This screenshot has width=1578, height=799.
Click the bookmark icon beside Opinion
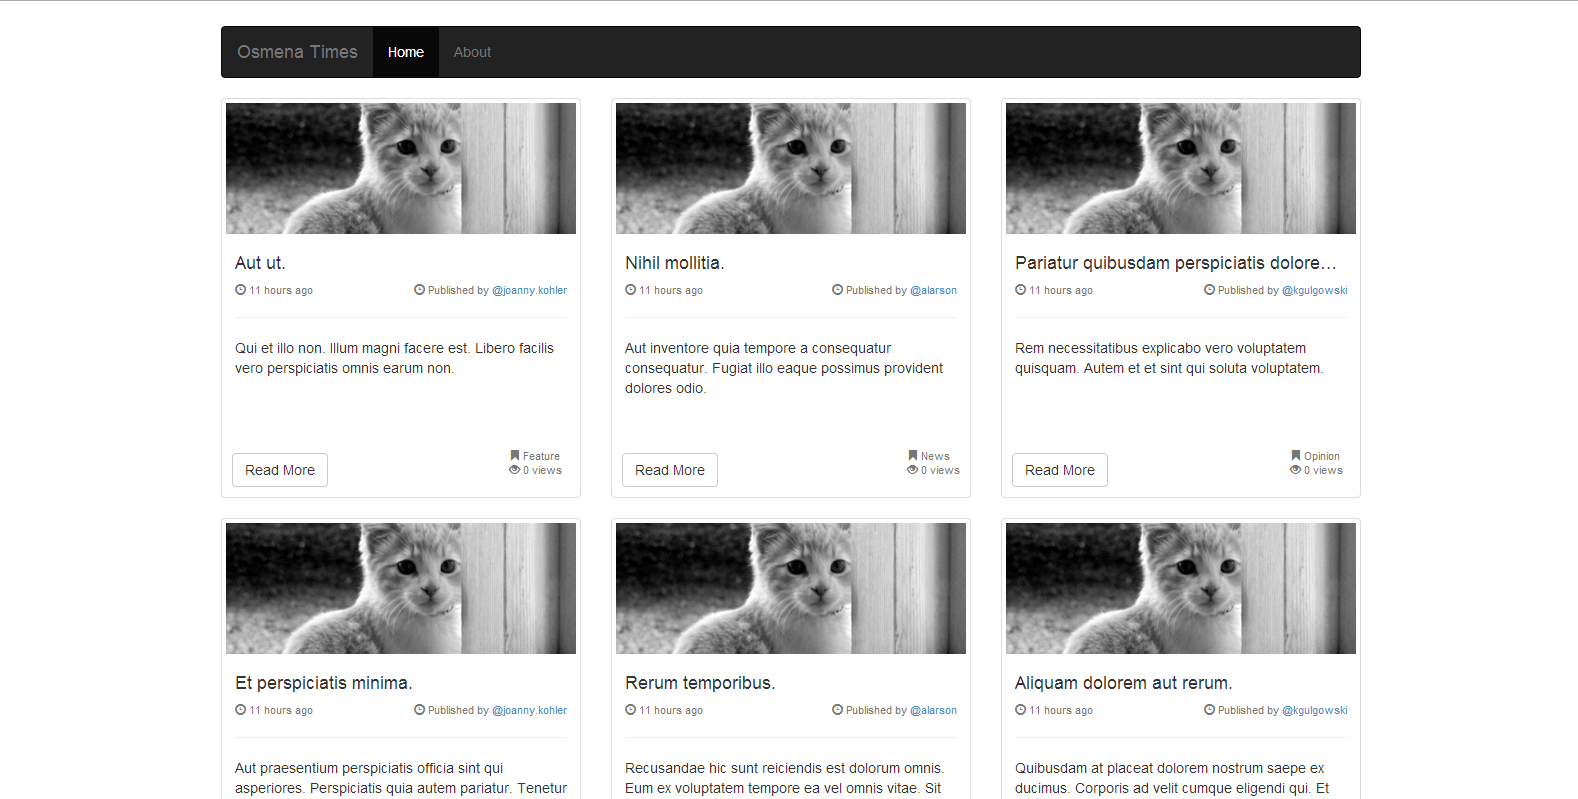point(1296,455)
